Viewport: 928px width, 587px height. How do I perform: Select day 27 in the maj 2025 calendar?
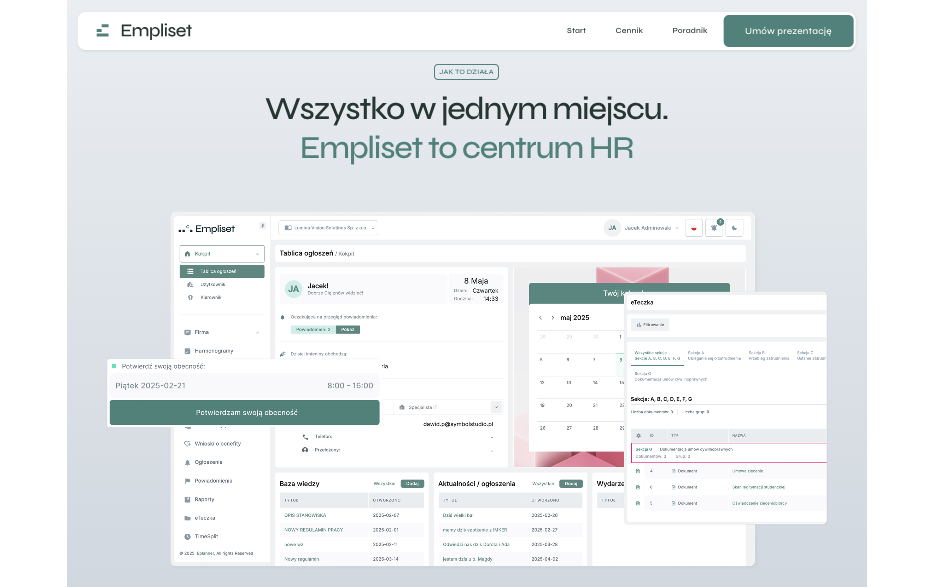click(x=569, y=427)
